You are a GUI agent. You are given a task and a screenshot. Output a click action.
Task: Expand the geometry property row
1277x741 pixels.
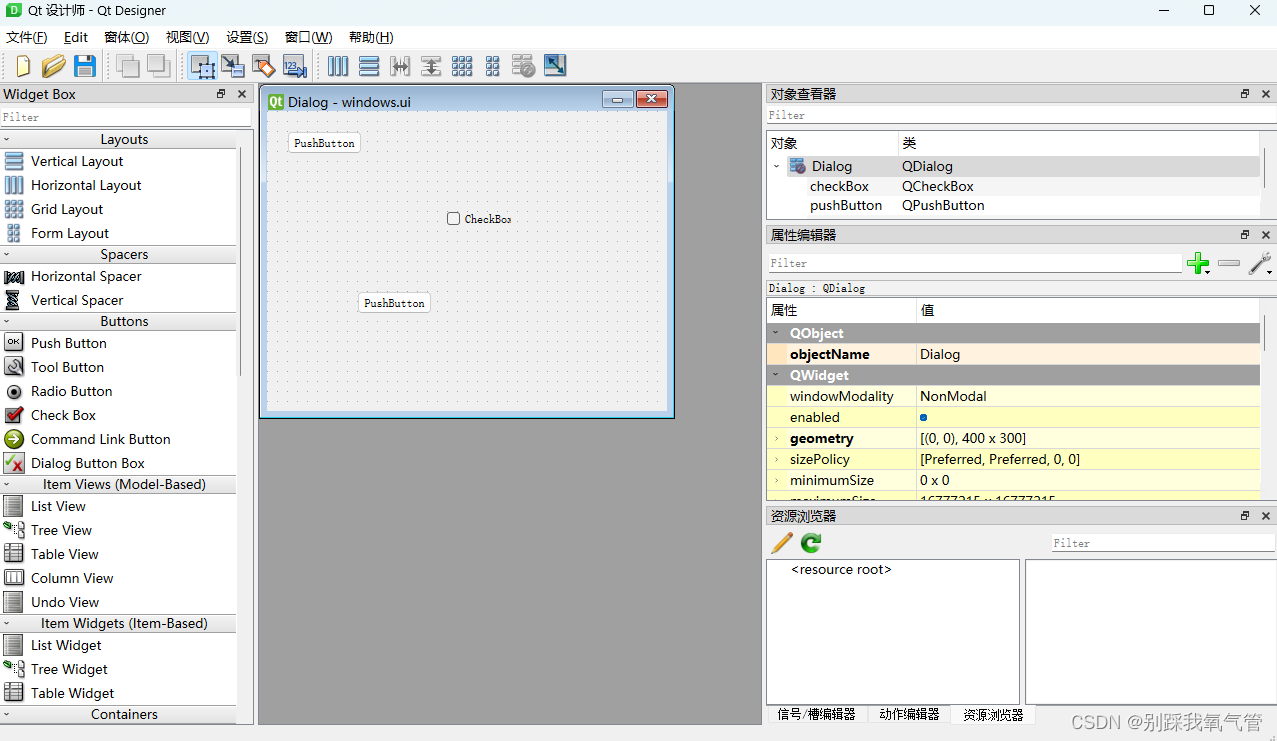776,438
